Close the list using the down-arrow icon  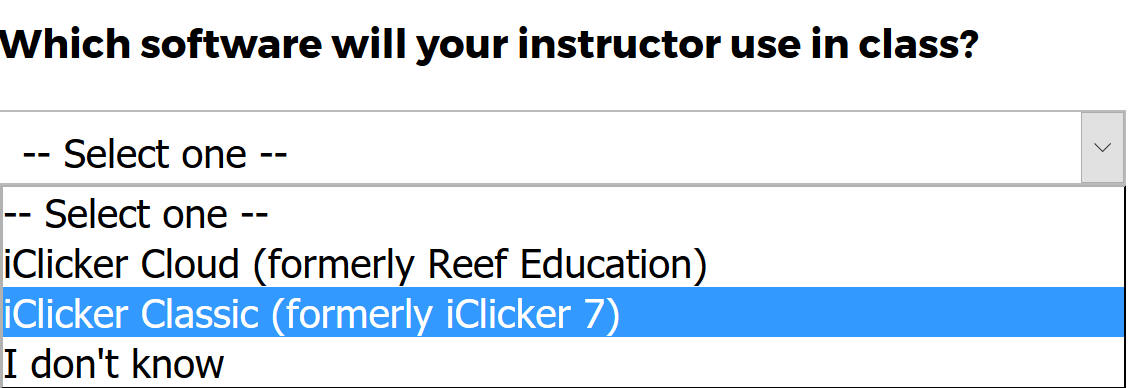[x=1102, y=147]
